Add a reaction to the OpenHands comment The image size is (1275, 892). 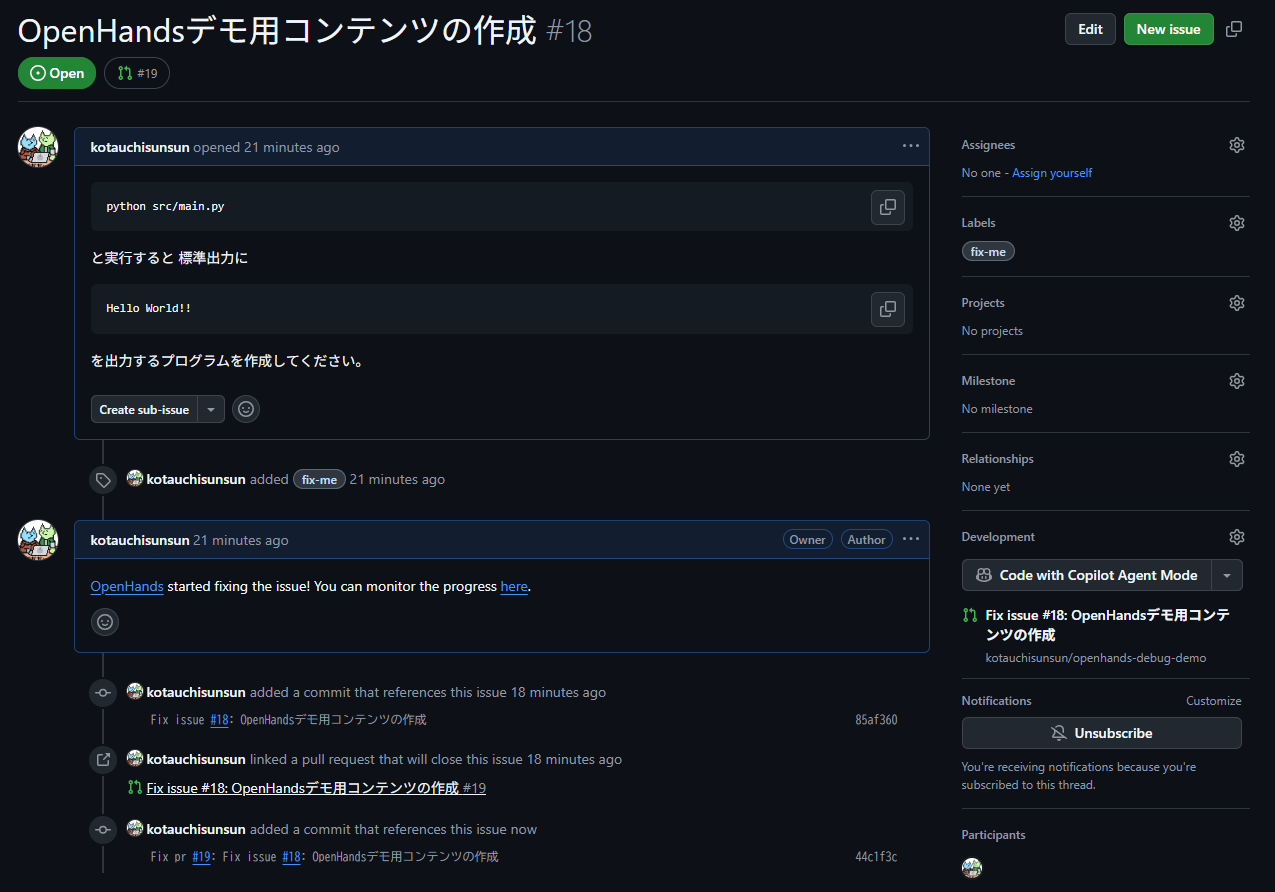[104, 621]
